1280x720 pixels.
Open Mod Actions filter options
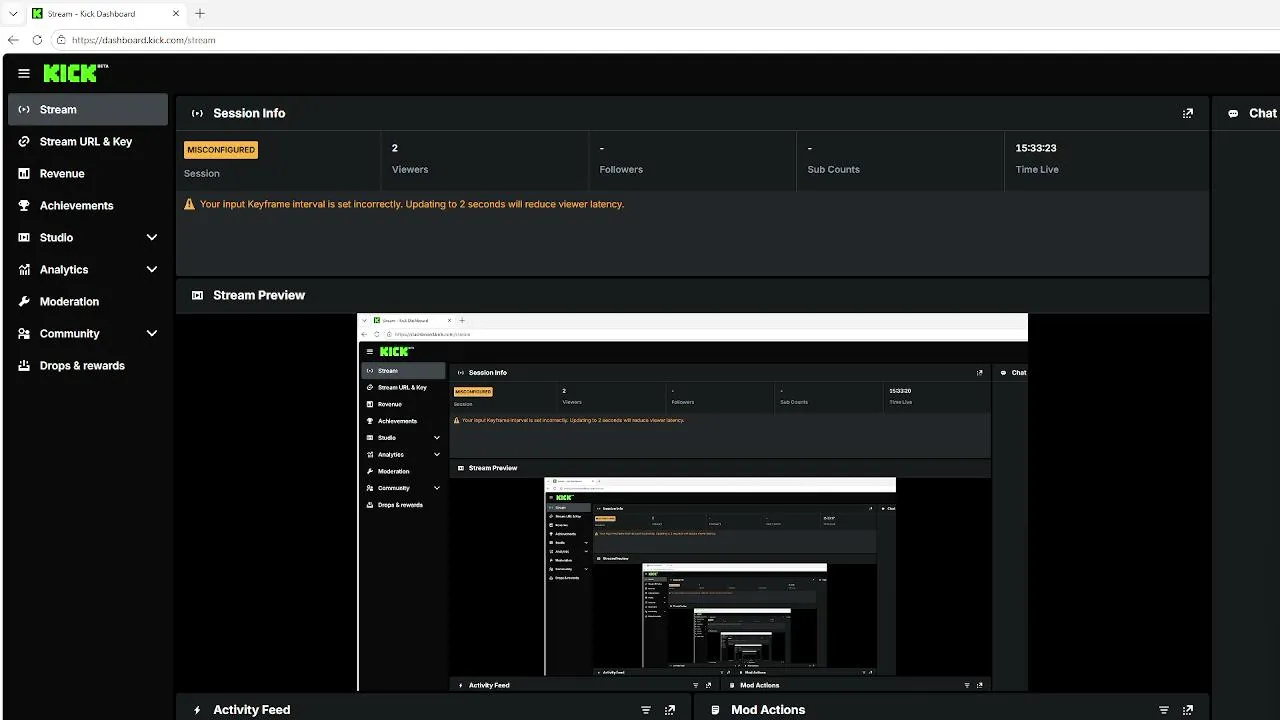coord(1164,710)
